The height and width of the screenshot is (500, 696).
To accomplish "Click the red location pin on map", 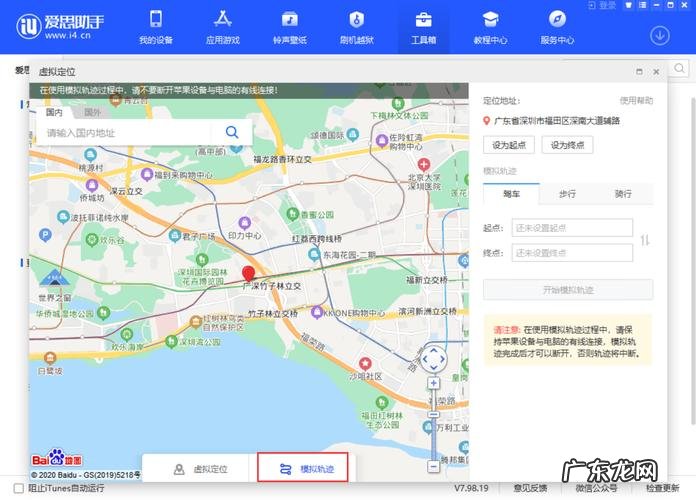I will pos(248,274).
